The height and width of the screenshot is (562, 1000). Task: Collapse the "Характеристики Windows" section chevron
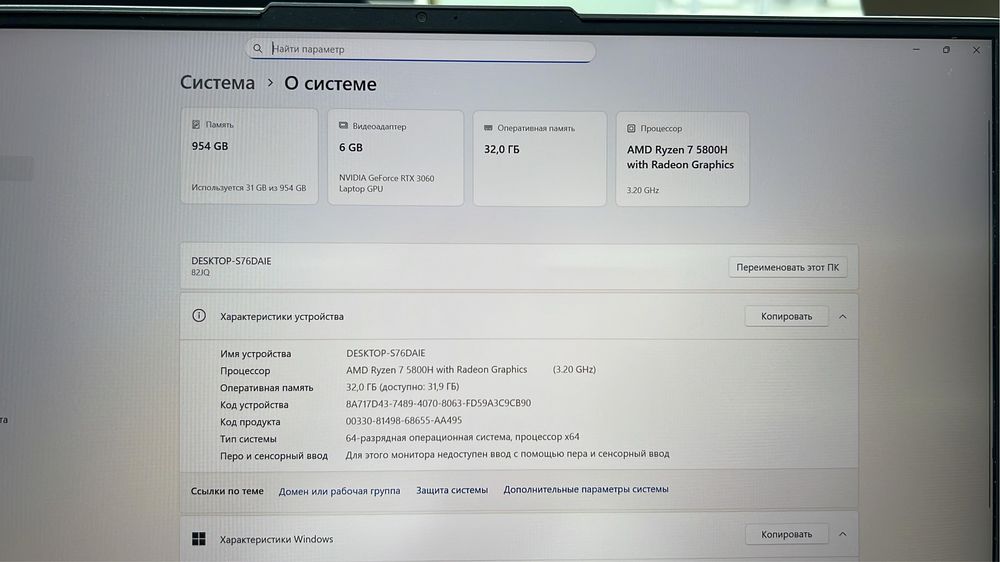tap(842, 534)
